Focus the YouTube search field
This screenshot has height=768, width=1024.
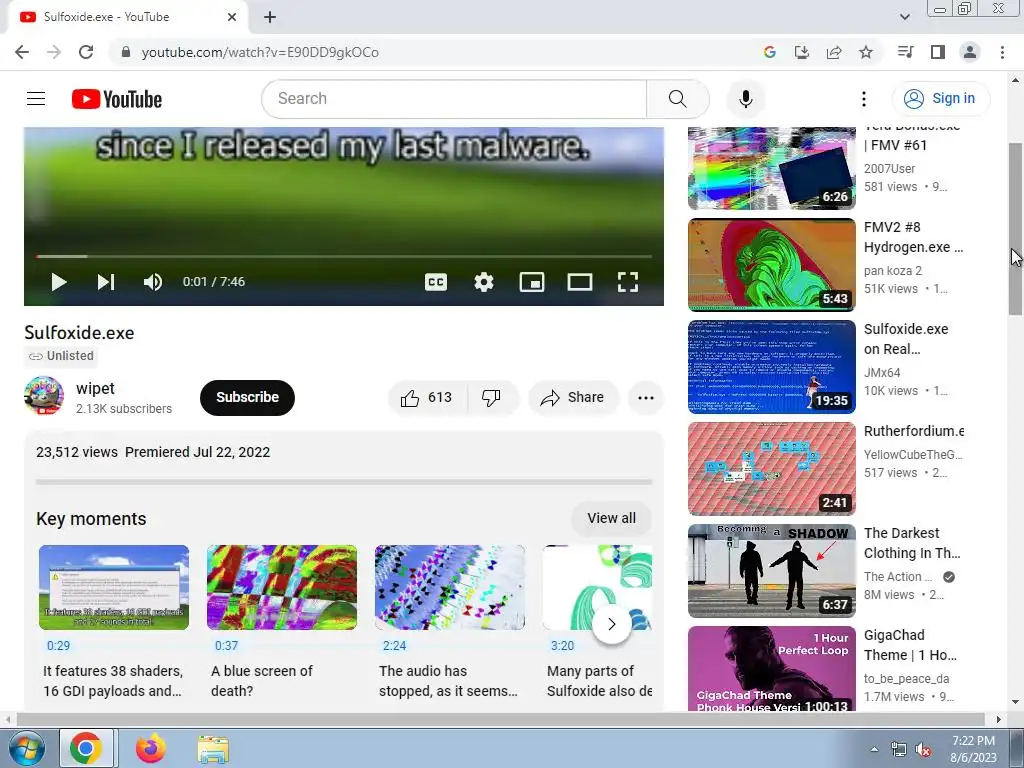click(x=454, y=99)
